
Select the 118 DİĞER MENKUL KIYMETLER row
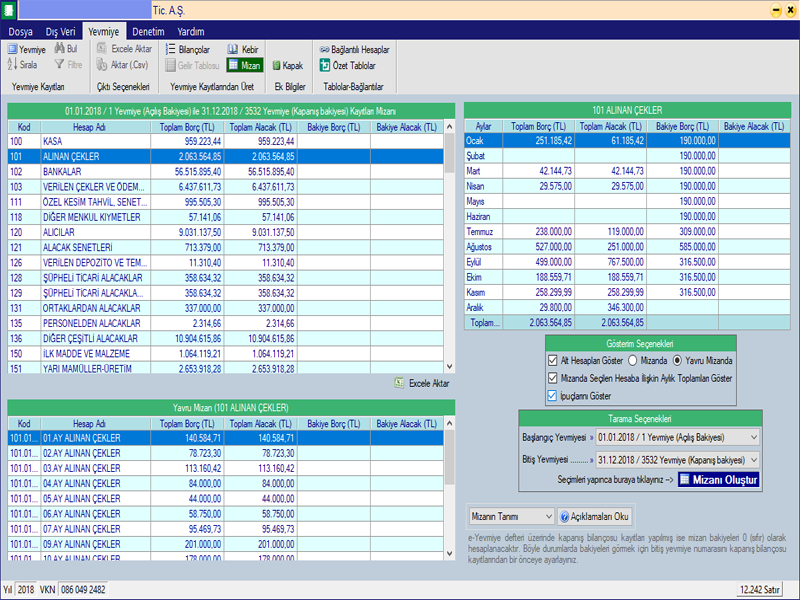pyautogui.click(x=226, y=217)
